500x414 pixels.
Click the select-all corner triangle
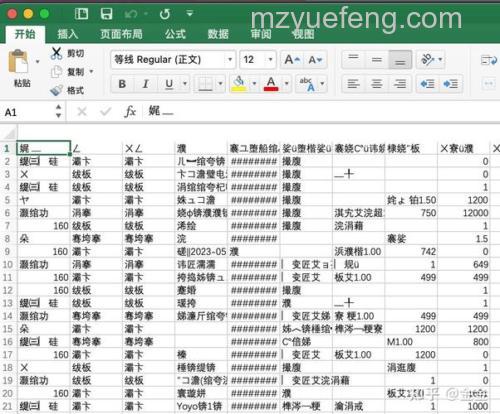(x=9, y=133)
